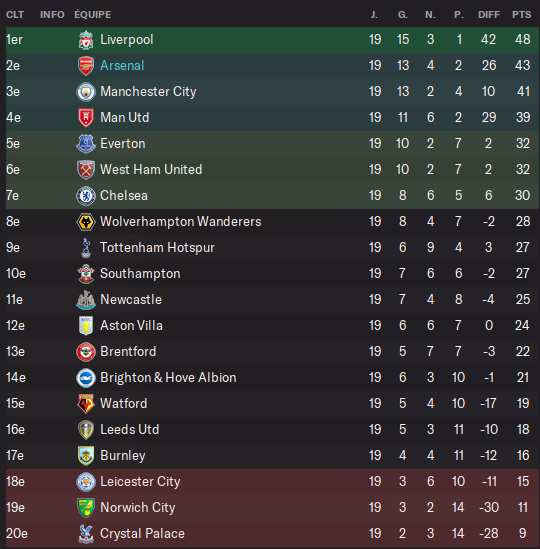Click the Newcastle team name
The image size is (540, 549).
pyautogui.click(x=131, y=299)
